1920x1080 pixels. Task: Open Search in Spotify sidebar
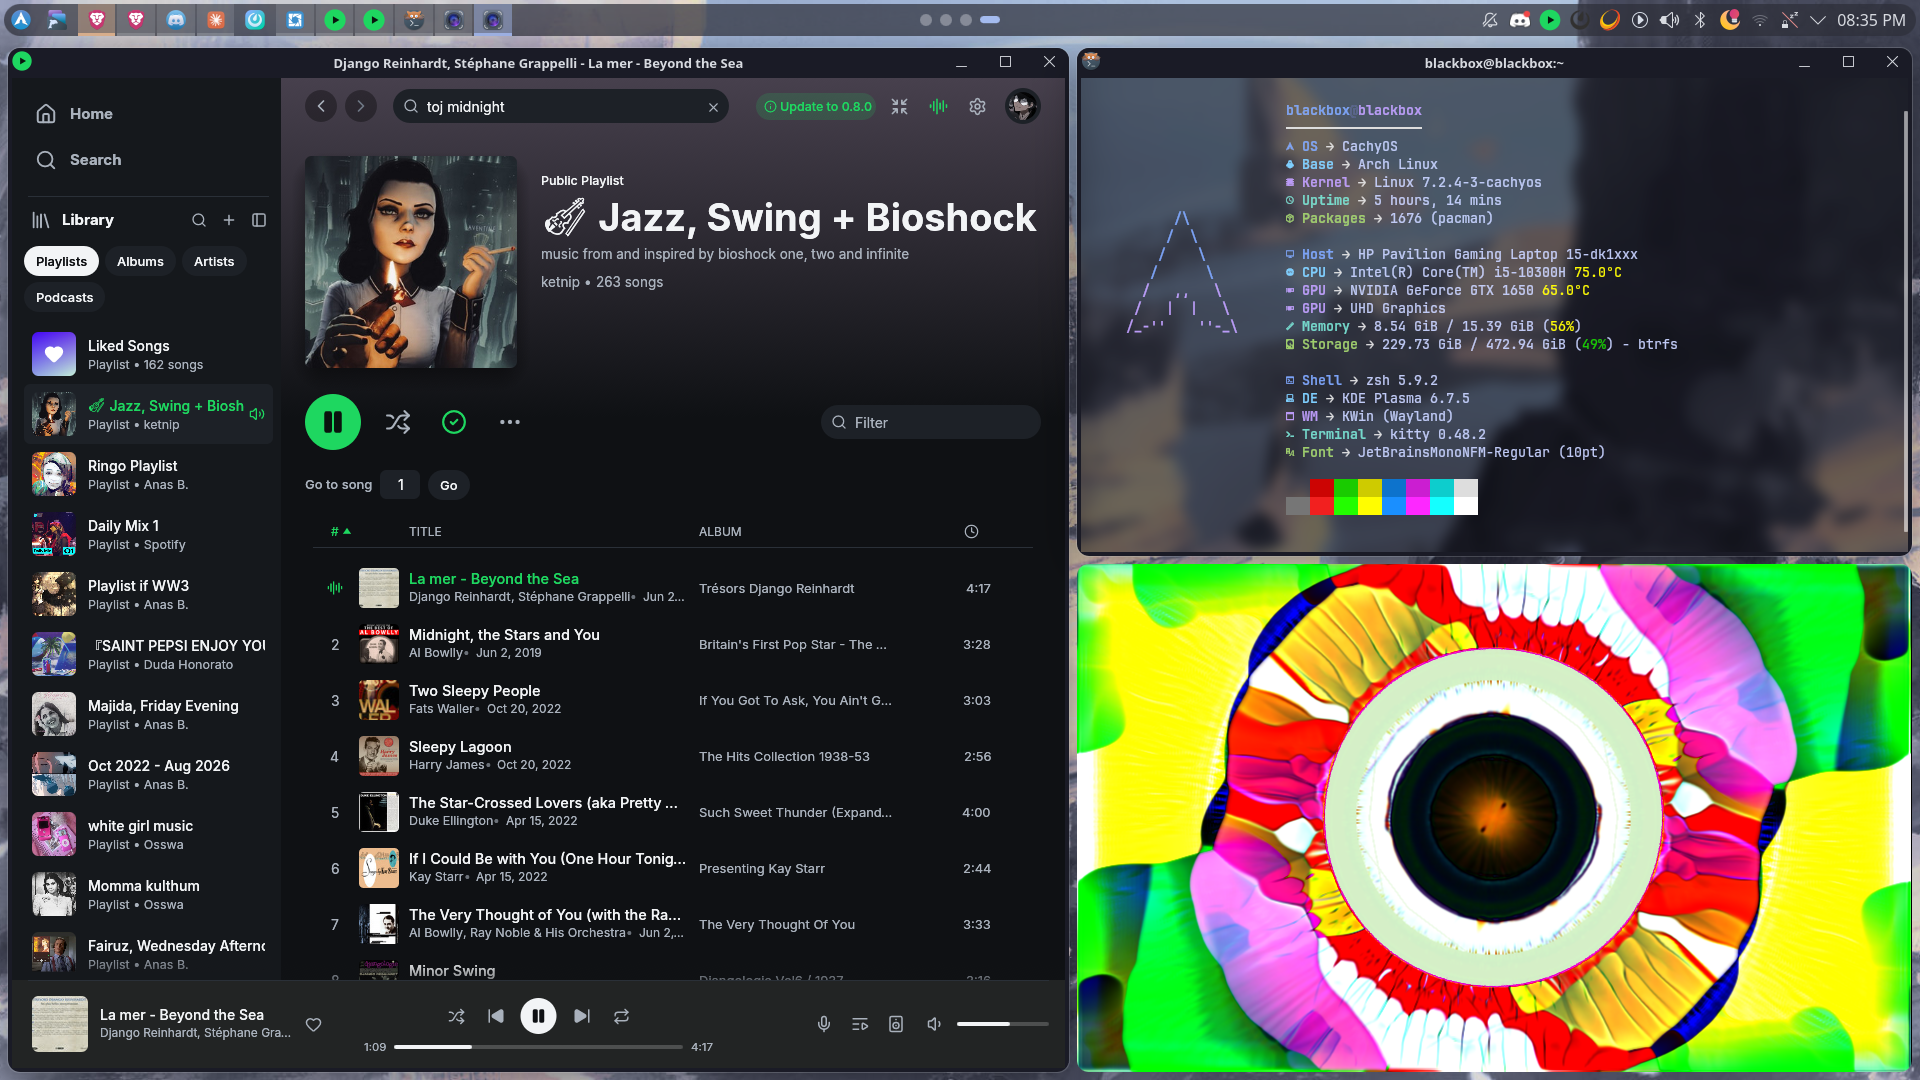click(x=78, y=160)
